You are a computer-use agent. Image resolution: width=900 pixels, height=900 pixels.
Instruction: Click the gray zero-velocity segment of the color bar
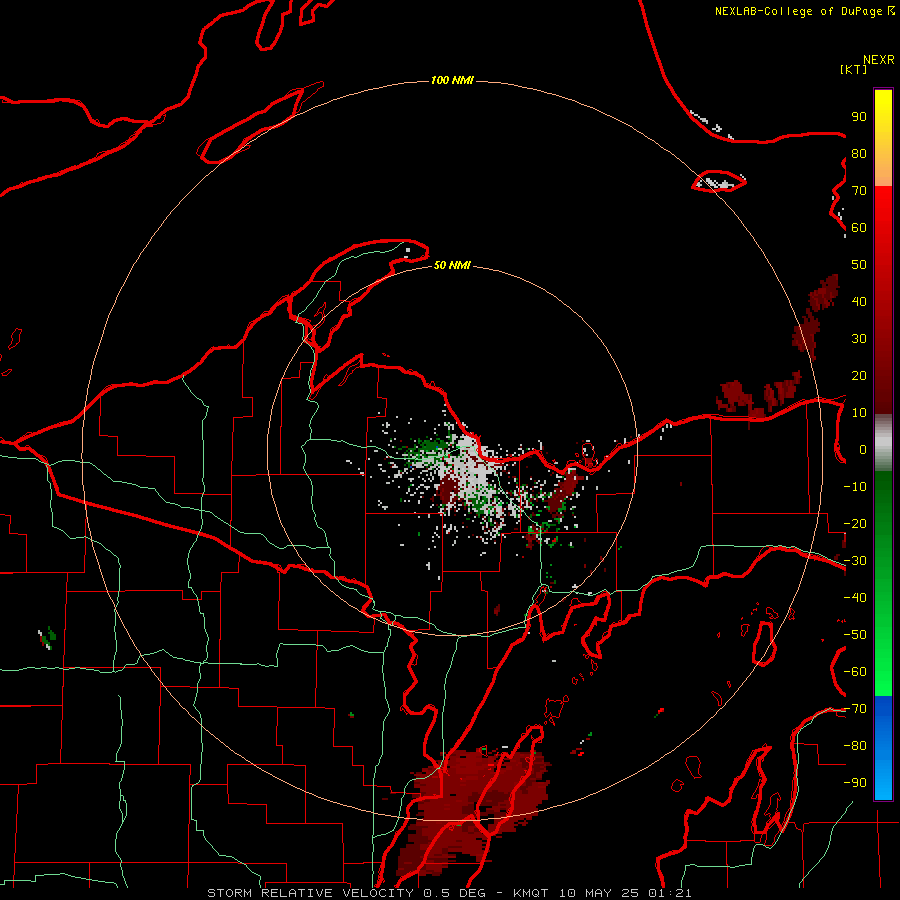tap(883, 443)
